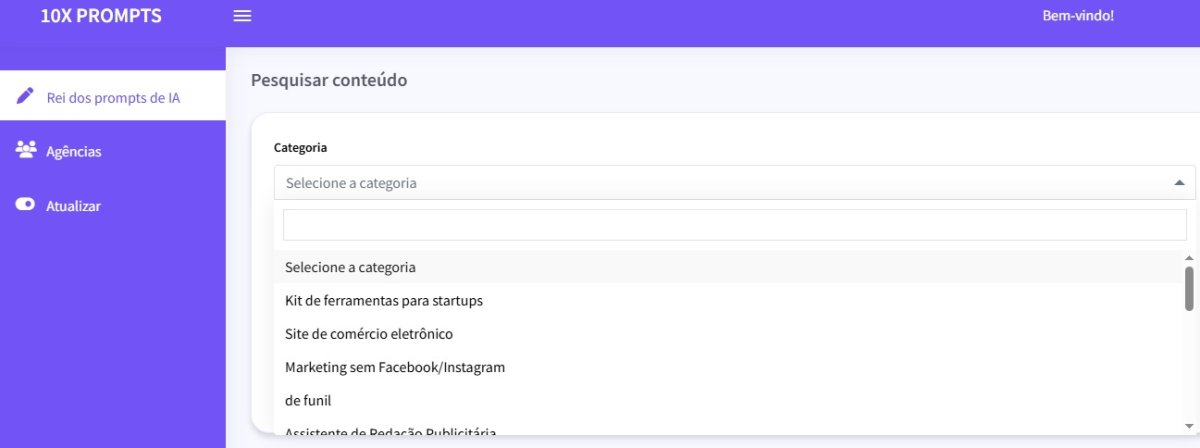Image resolution: width=1200 pixels, height=448 pixels.
Task: Collapse the Selecione a categoria dropdown
Action: (x=735, y=182)
